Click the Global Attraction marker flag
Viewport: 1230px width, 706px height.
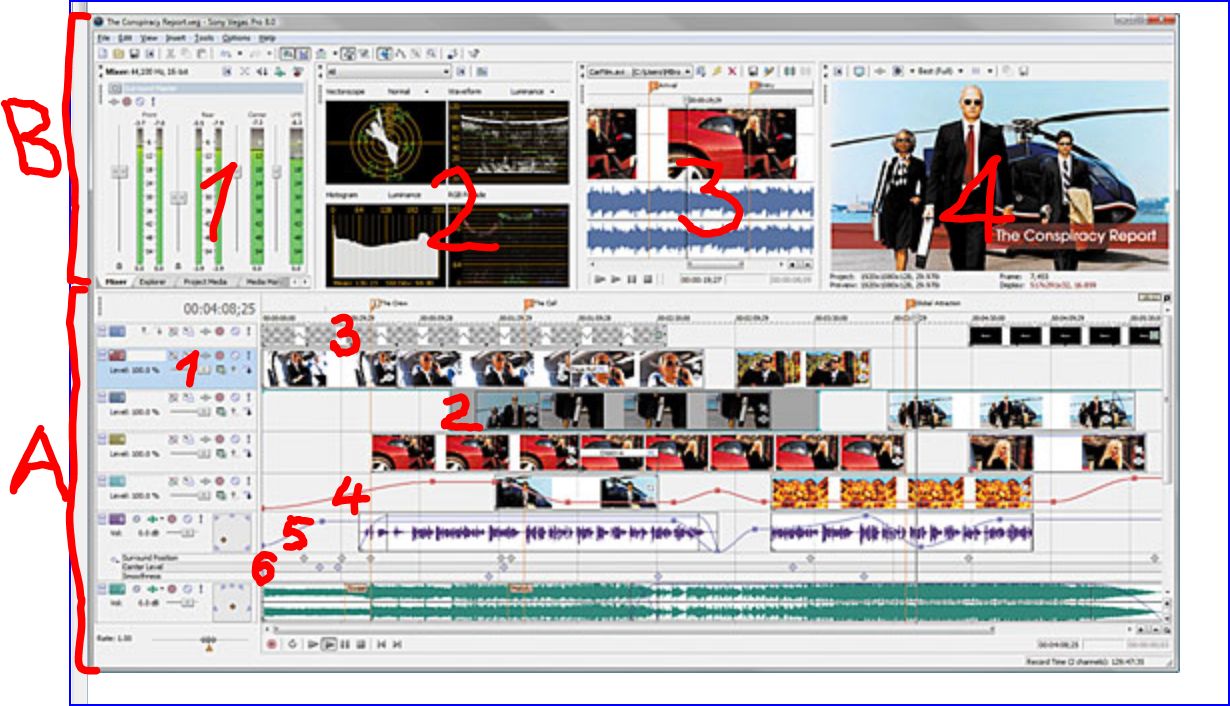point(911,303)
